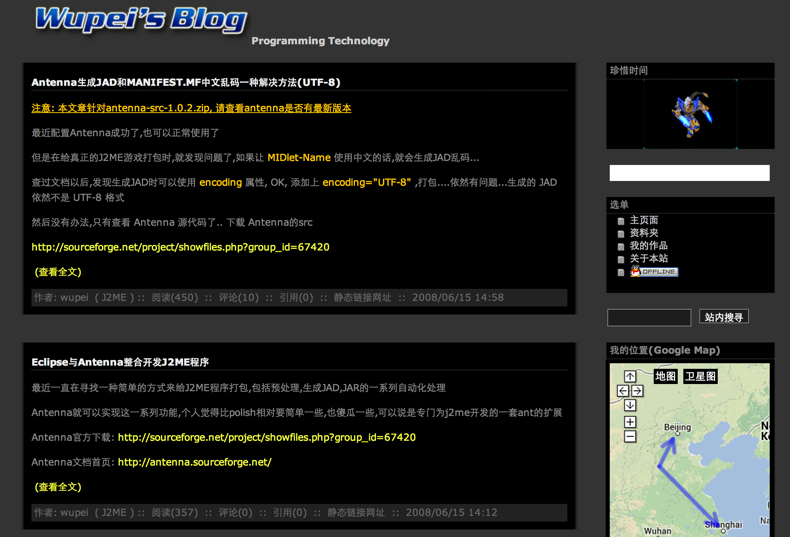Zoom in on the Google map
The width and height of the screenshot is (790, 537).
click(630, 422)
